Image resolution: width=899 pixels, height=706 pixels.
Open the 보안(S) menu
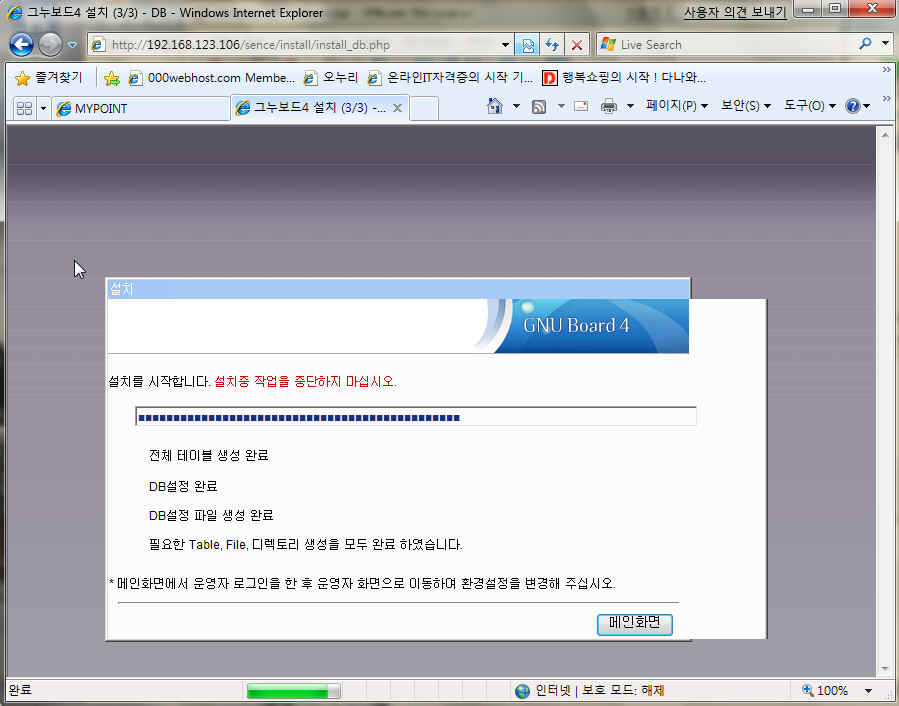(x=745, y=106)
